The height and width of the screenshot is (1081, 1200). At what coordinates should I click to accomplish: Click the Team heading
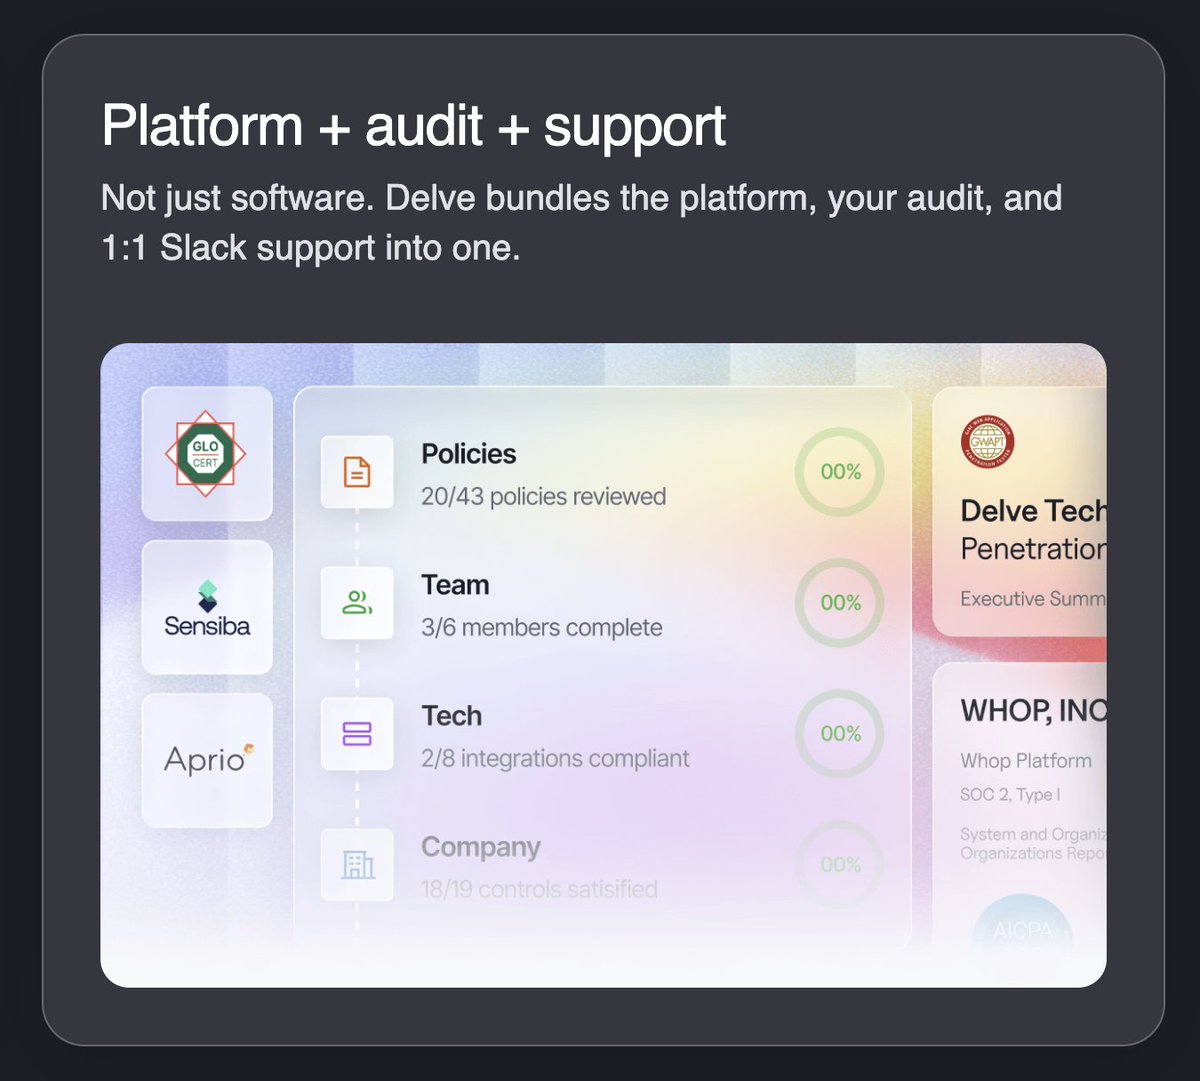pos(455,585)
